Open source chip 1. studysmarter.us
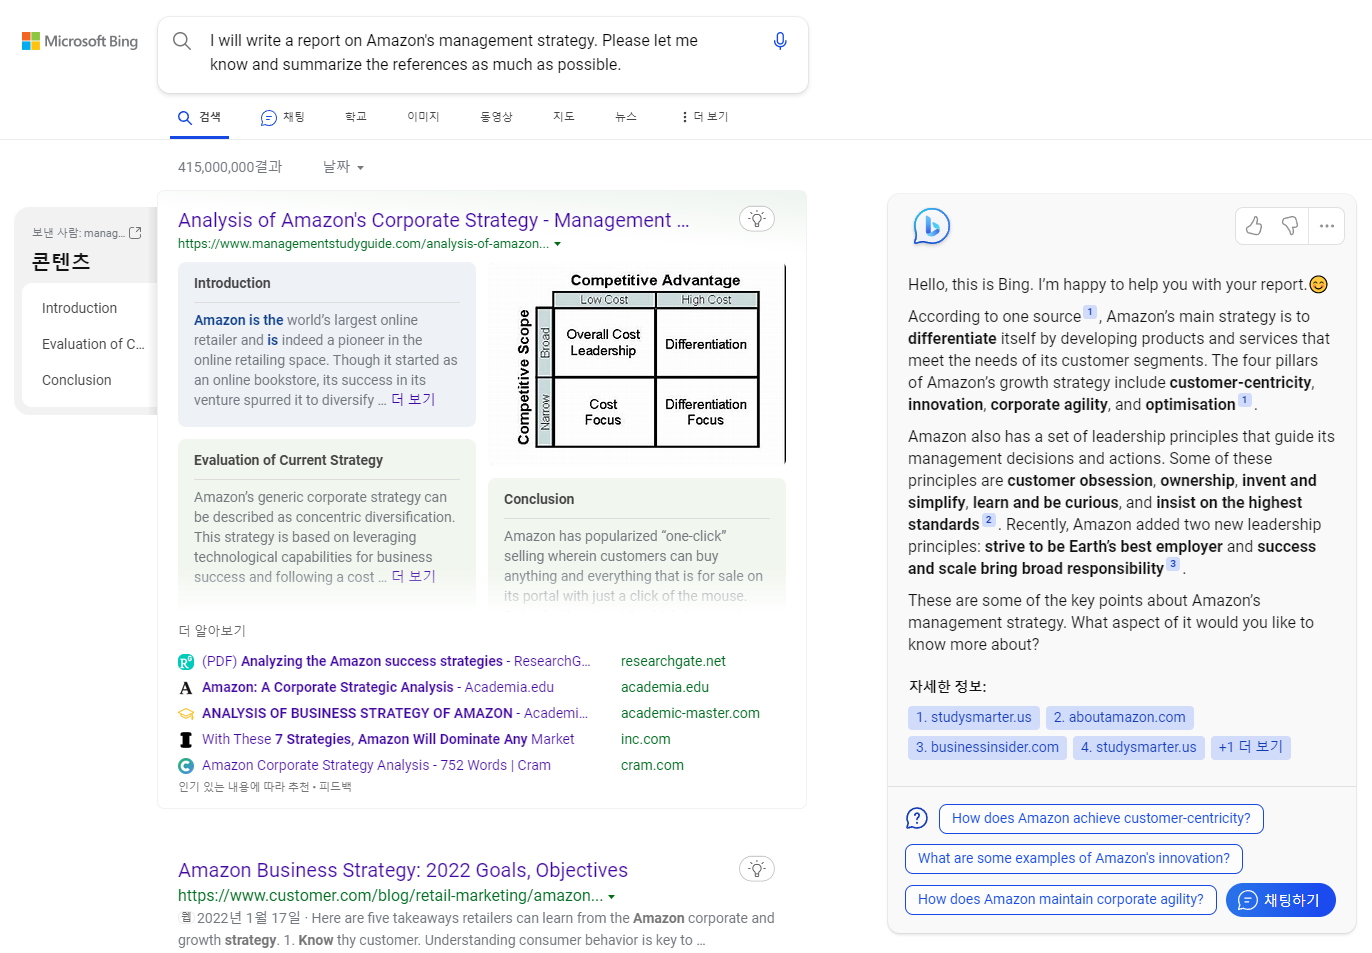Screen dimensions: 1372x953 [x=974, y=717]
